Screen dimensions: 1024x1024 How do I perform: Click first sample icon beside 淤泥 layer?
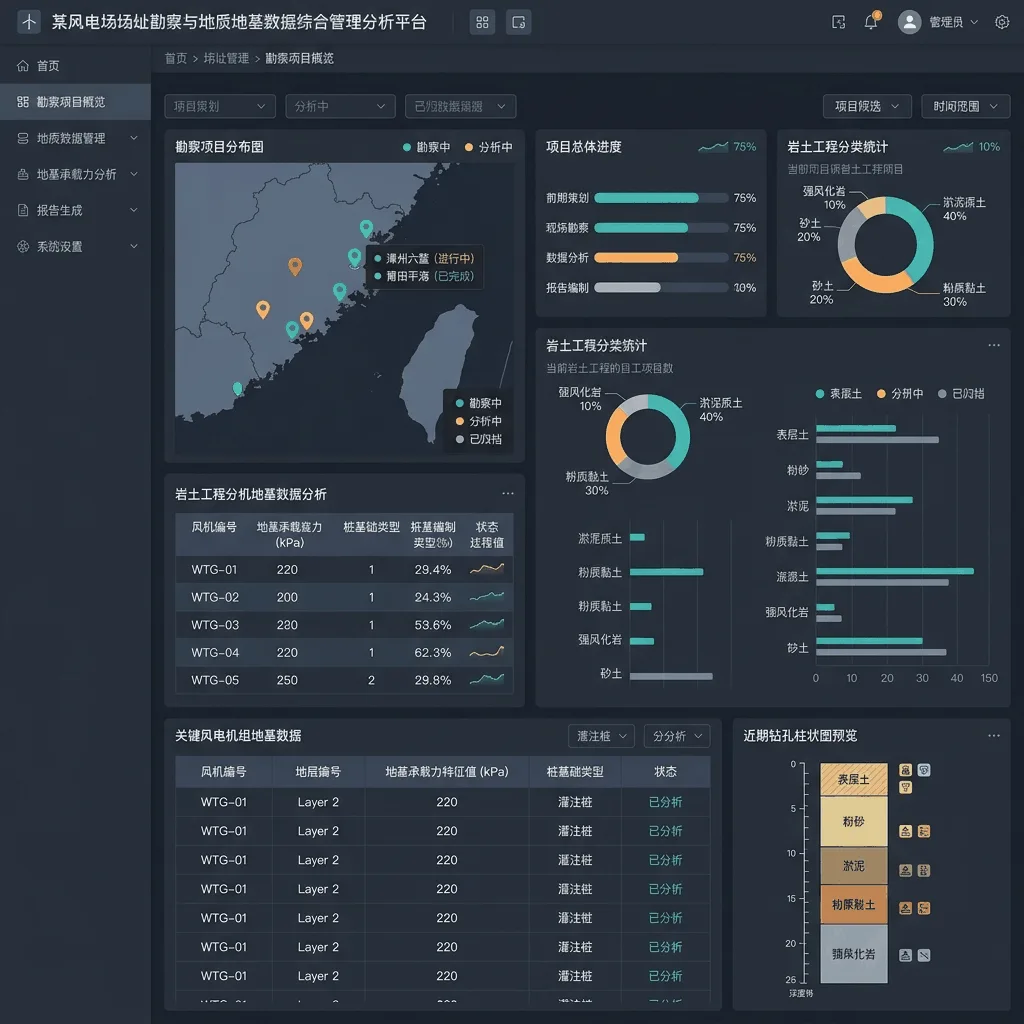(x=905, y=870)
